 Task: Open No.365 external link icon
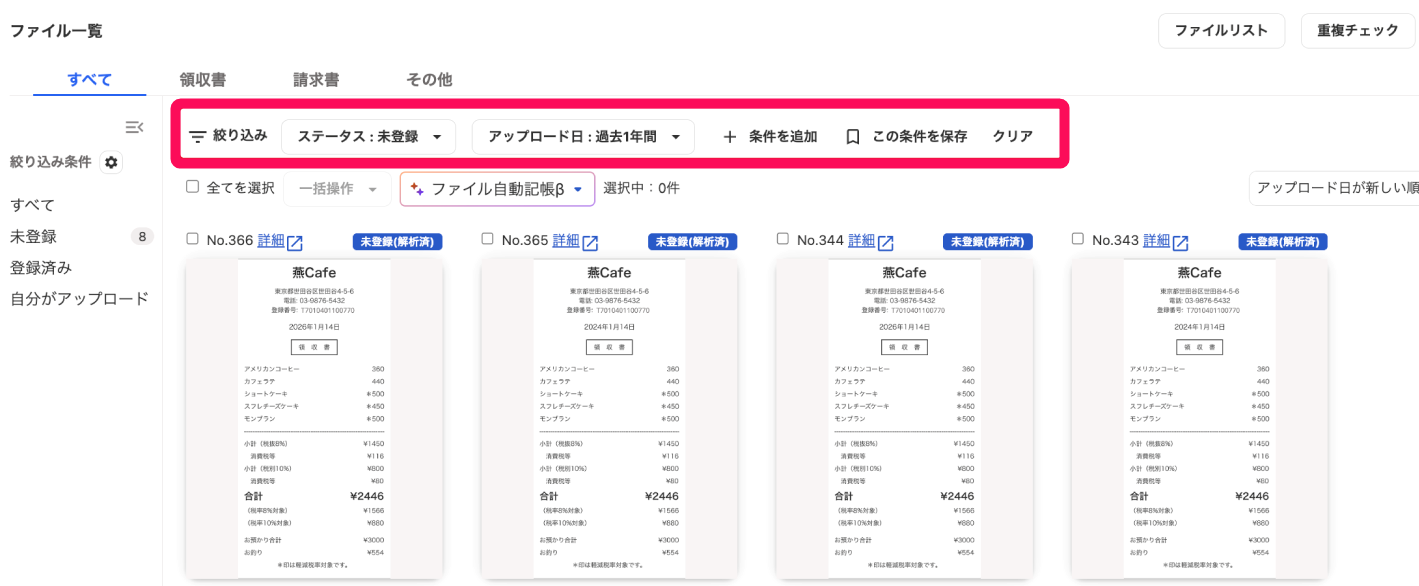pyautogui.click(x=591, y=242)
